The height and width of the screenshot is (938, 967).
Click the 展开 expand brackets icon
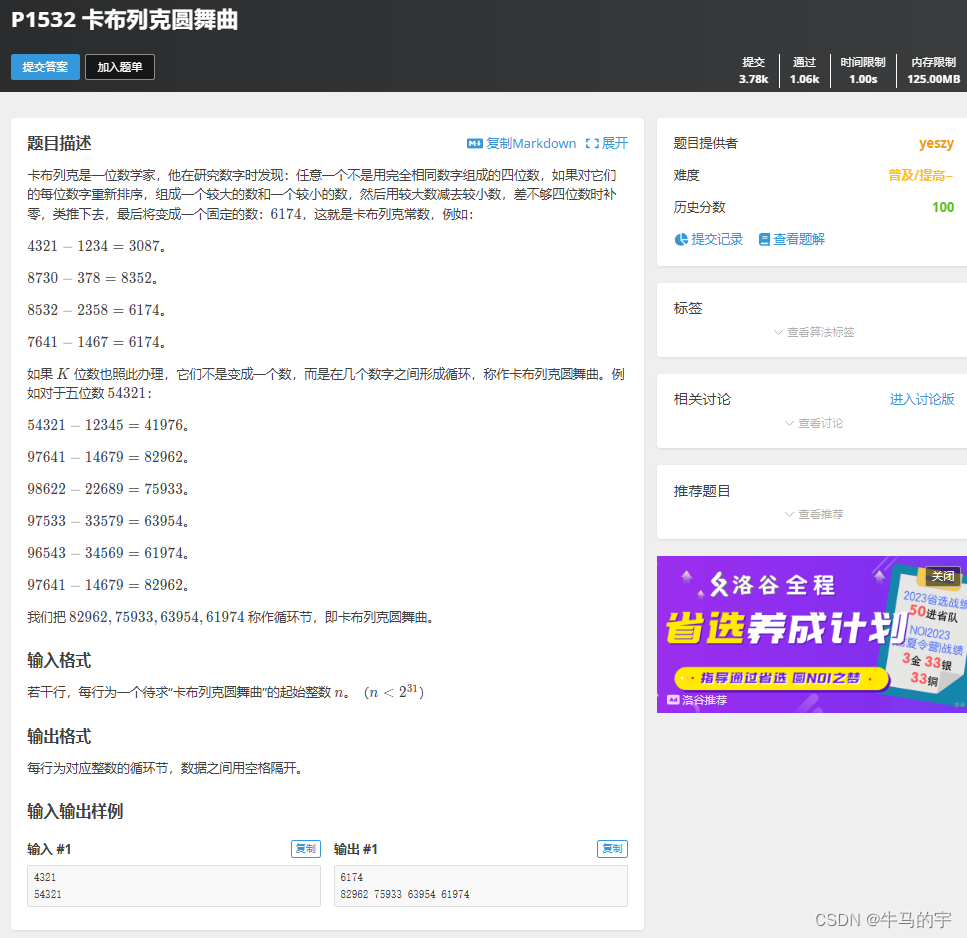click(592, 144)
